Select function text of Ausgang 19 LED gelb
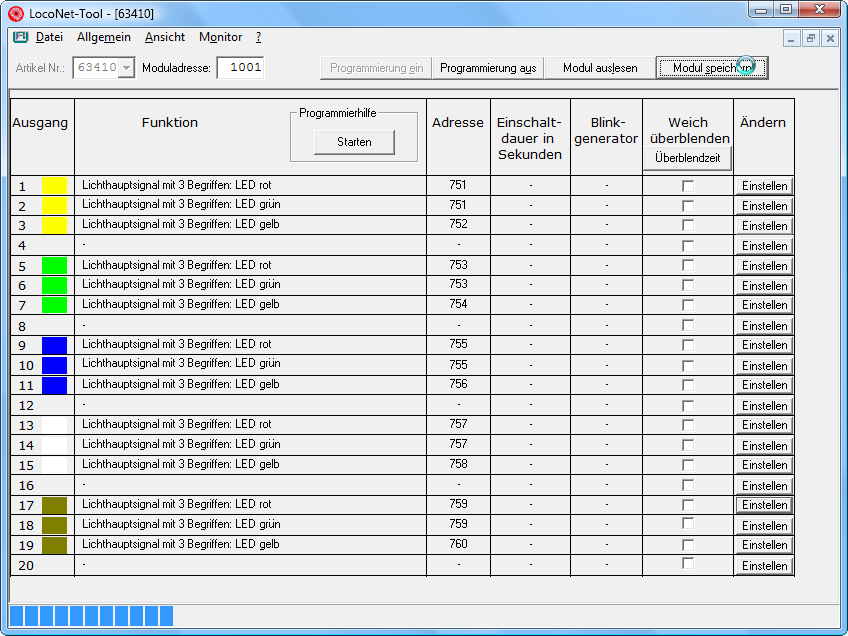The width and height of the screenshot is (848, 636). tap(181, 544)
